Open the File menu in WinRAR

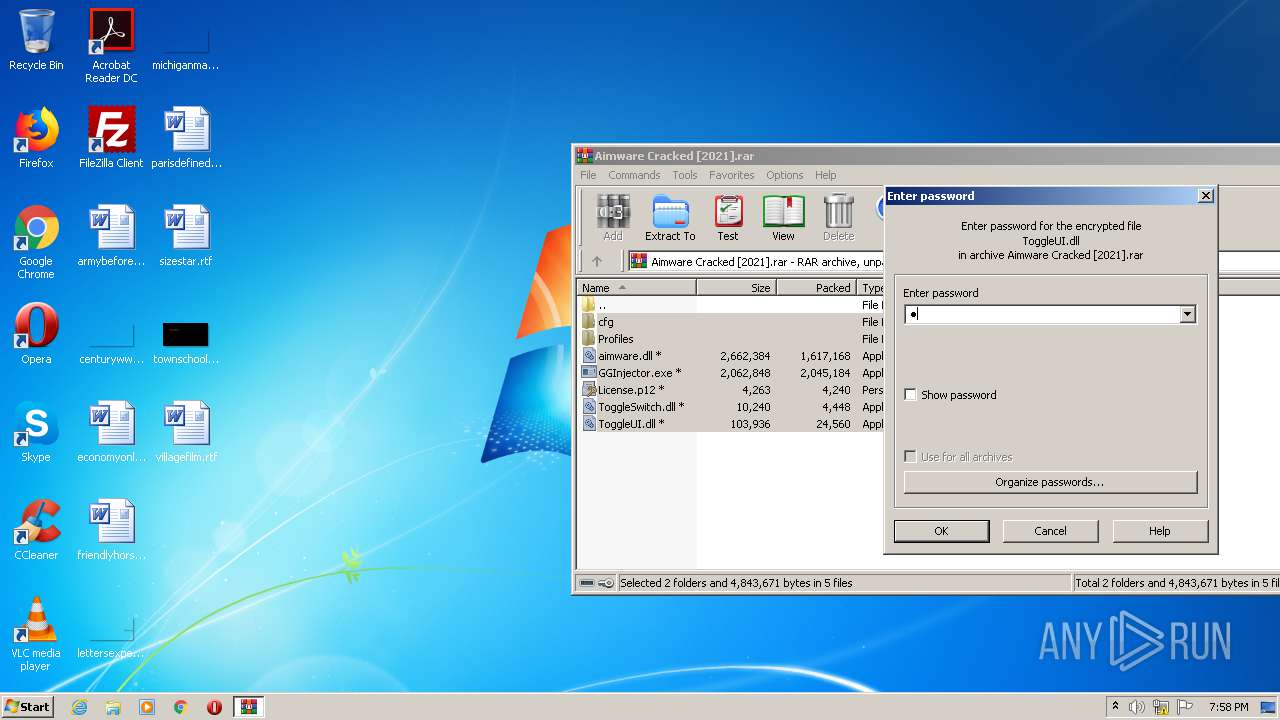(x=588, y=175)
